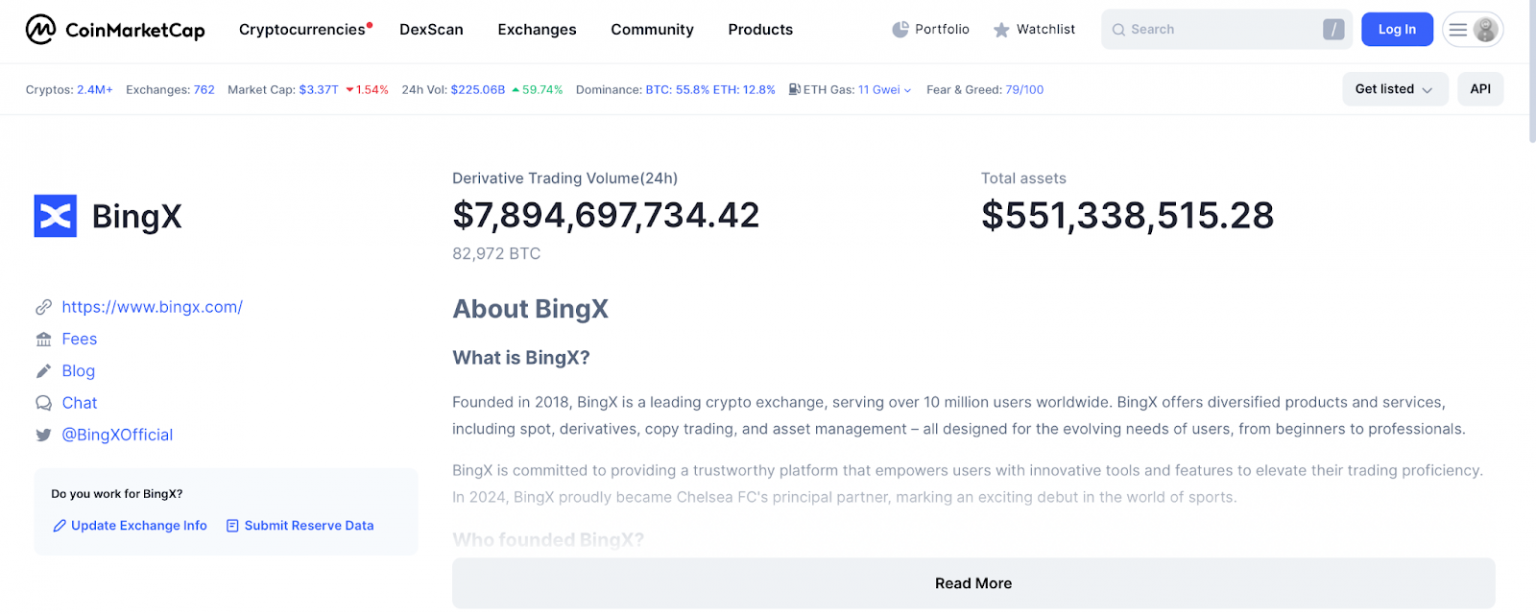Click the Watchlist star icon
This screenshot has height=614, width=1536.
click(x=1001, y=30)
